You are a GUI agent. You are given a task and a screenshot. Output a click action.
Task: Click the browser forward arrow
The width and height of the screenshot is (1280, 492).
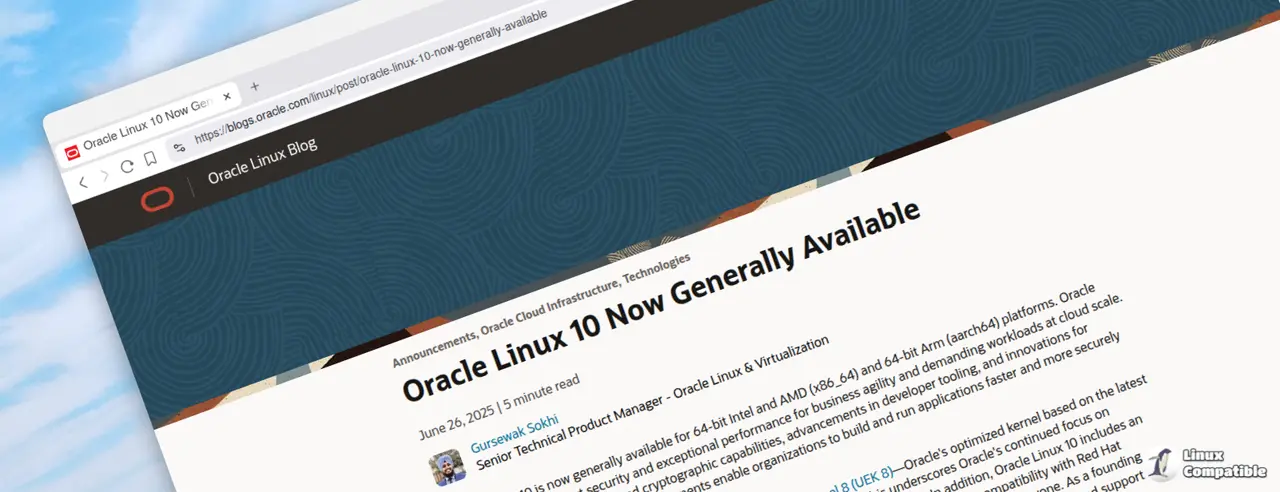[x=104, y=175]
